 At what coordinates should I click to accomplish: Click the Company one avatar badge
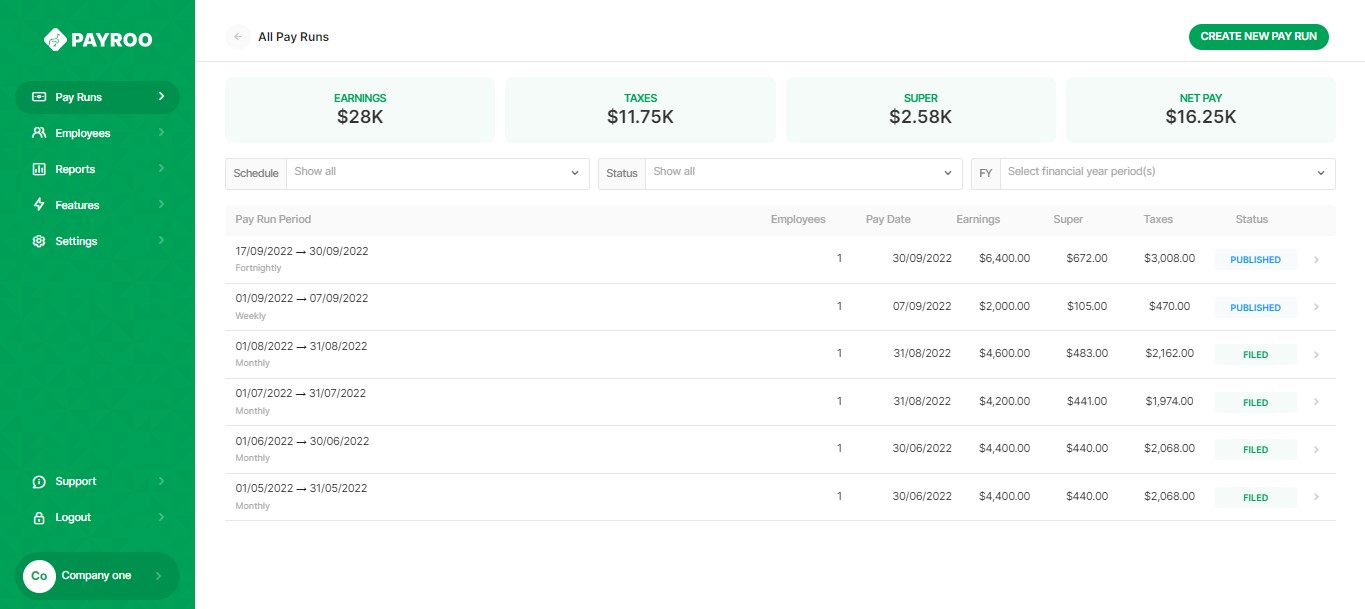[x=39, y=575]
